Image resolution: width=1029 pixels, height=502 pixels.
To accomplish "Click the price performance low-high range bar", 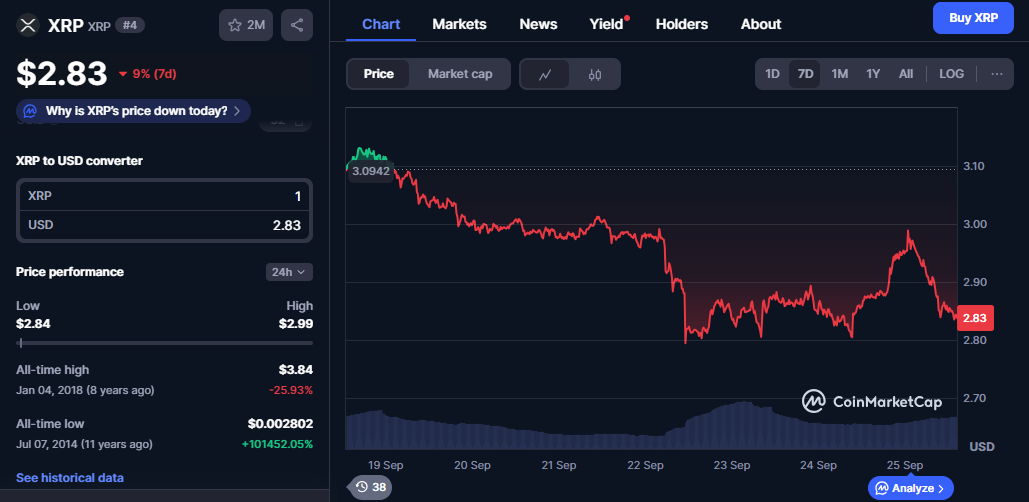I will tap(164, 343).
